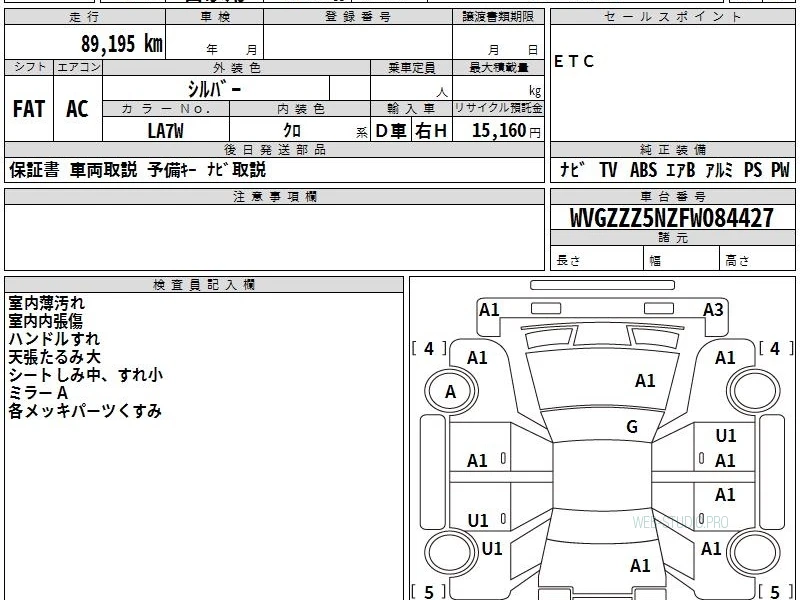Select the 保証書 item
The image size is (800, 600).
click(x=34, y=170)
